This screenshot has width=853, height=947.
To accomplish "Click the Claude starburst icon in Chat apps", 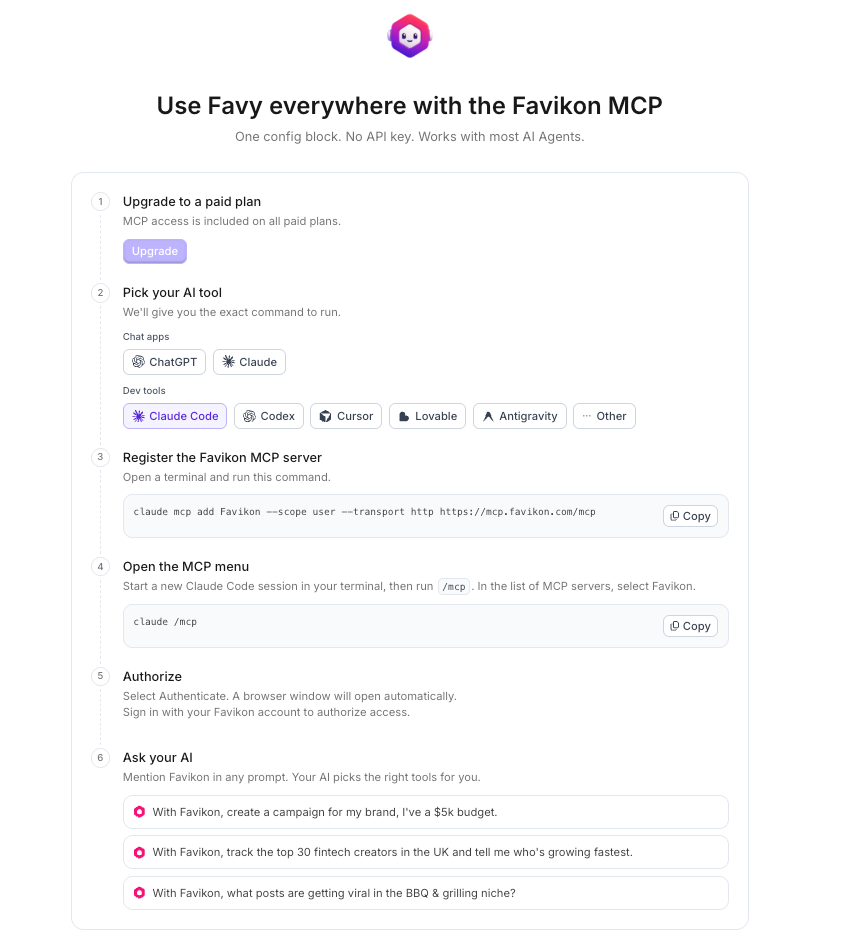I will click(x=228, y=362).
